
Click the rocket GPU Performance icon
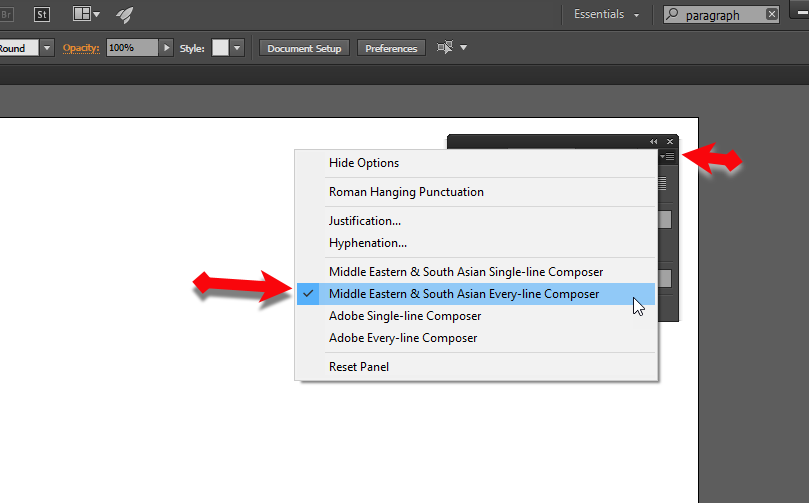[125, 14]
